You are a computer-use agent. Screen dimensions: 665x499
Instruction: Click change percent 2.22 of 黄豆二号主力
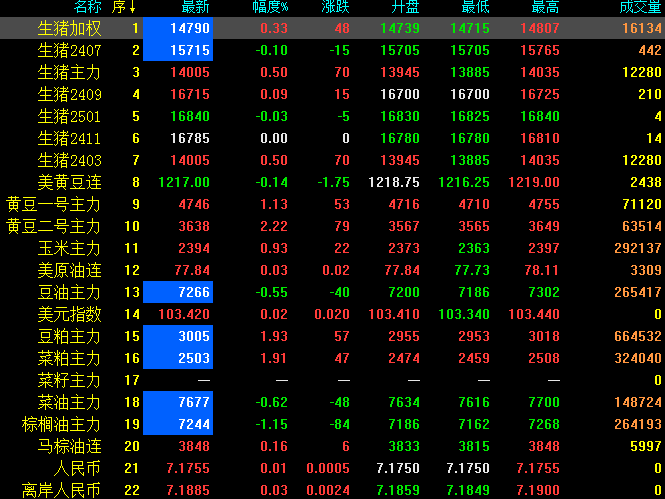coord(274,227)
